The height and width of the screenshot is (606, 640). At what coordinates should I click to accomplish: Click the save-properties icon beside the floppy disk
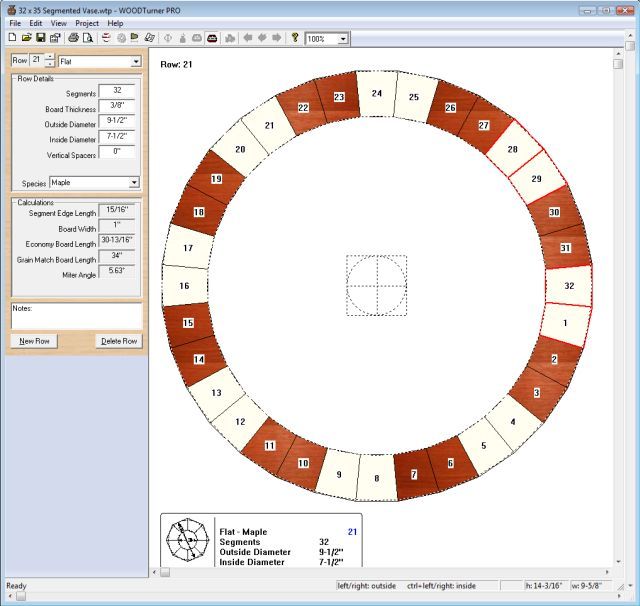[55, 38]
